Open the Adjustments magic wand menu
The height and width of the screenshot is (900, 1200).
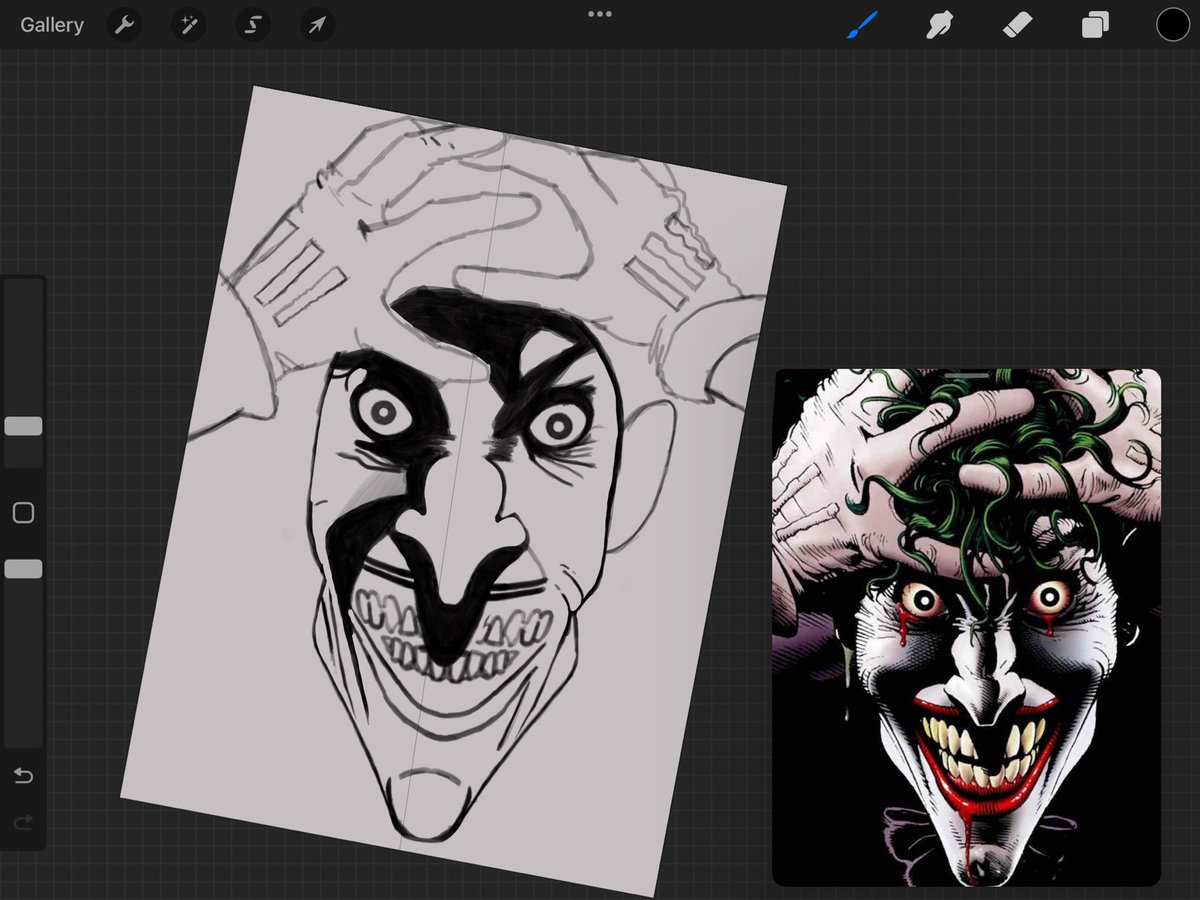pyautogui.click(x=189, y=25)
